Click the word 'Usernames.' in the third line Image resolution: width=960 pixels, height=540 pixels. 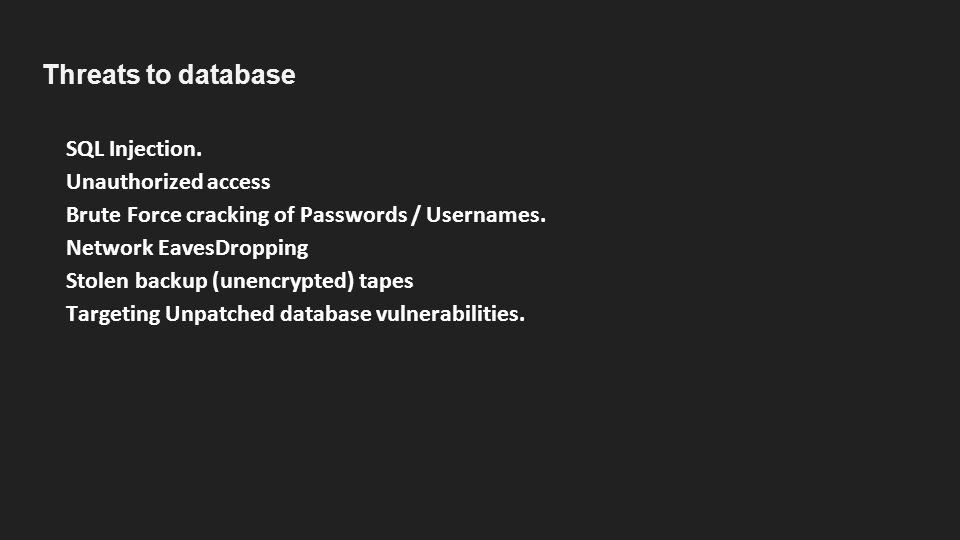click(486, 215)
